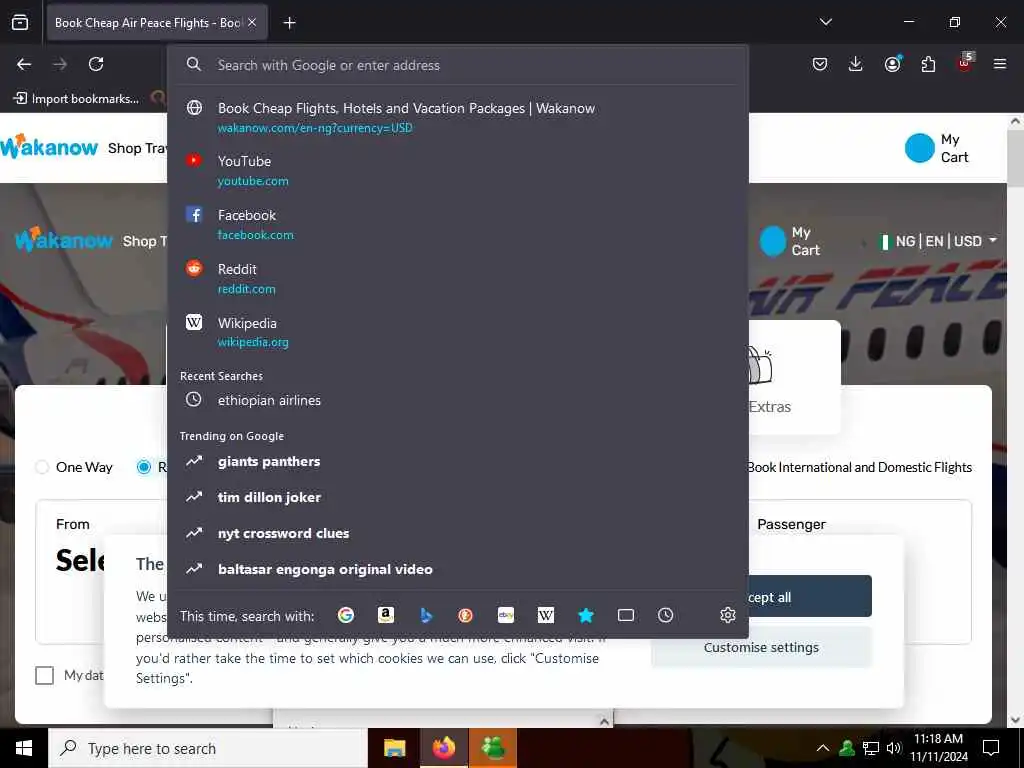Reload the current page
The height and width of the screenshot is (768, 1024).
[x=96, y=64]
